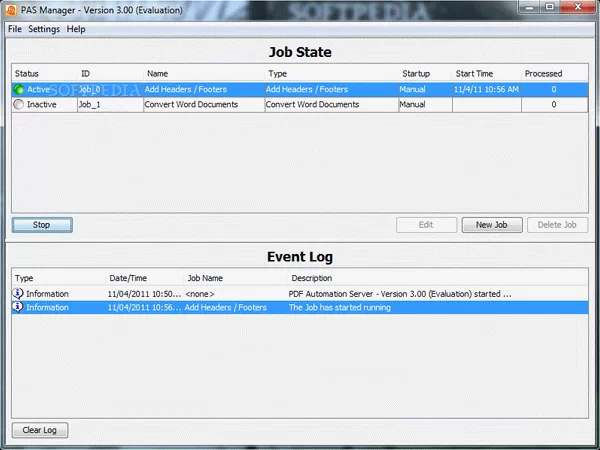
Task: Click 'The Job has started running' description
Action: pyautogui.click(x=340, y=307)
